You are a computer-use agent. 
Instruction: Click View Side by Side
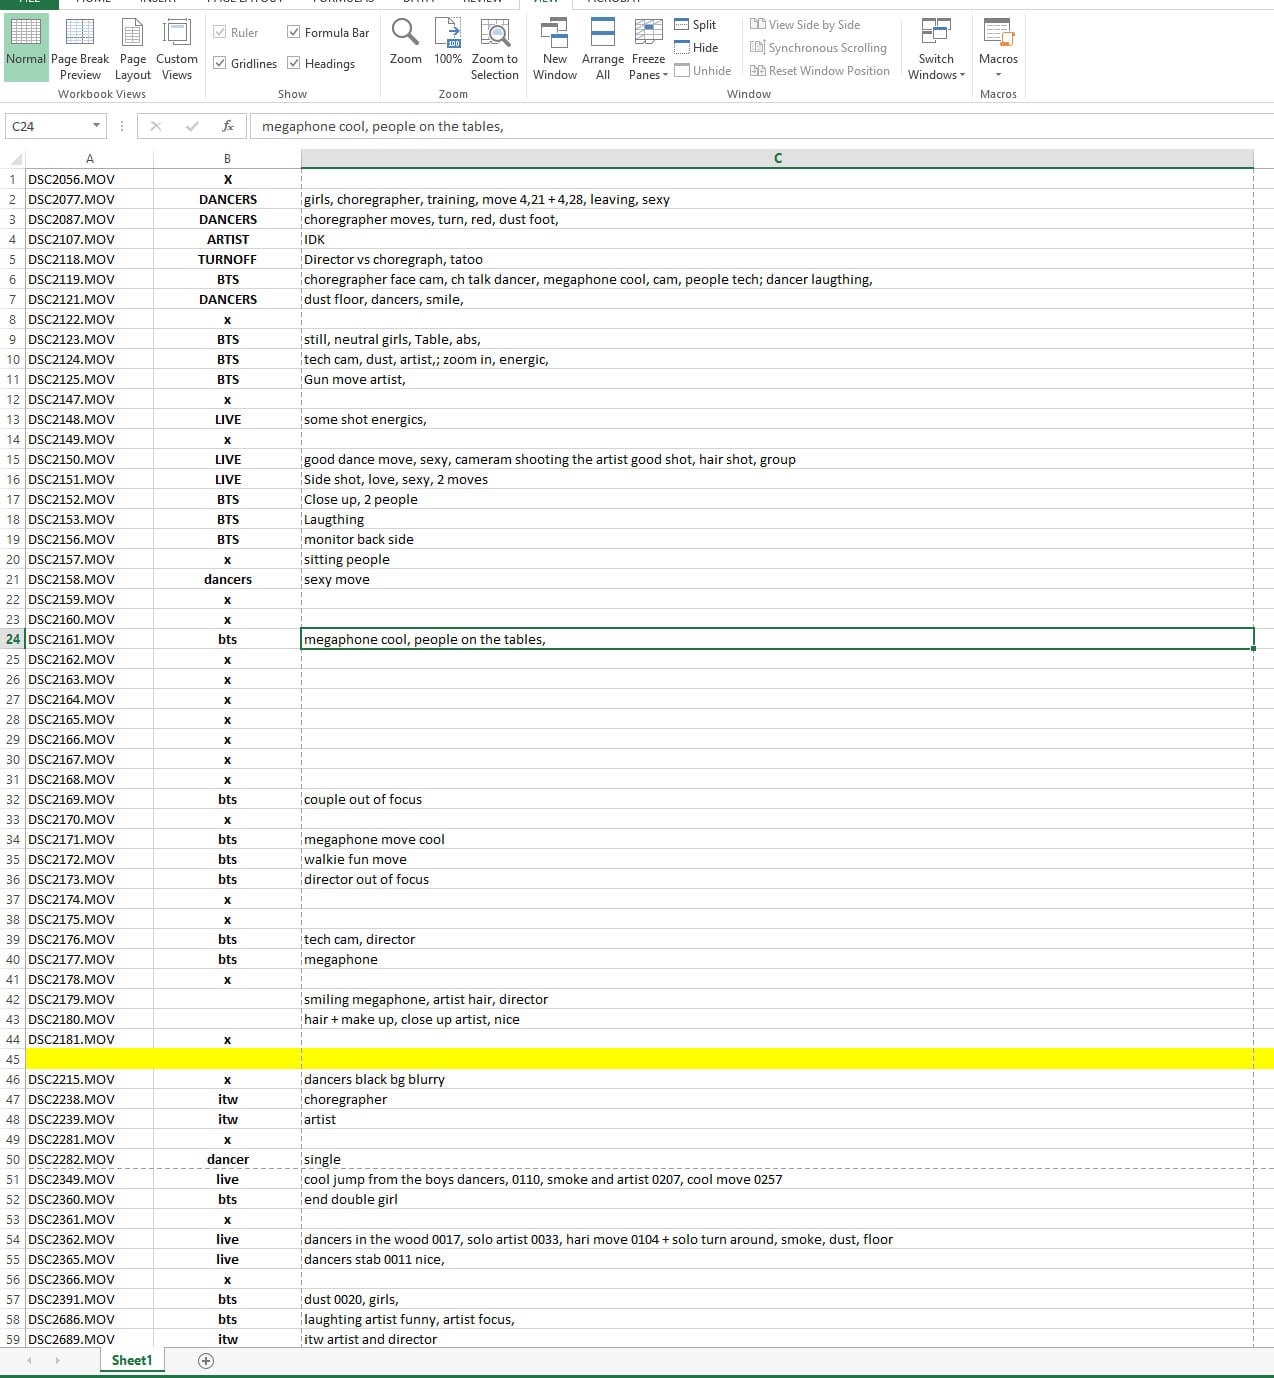[805, 25]
